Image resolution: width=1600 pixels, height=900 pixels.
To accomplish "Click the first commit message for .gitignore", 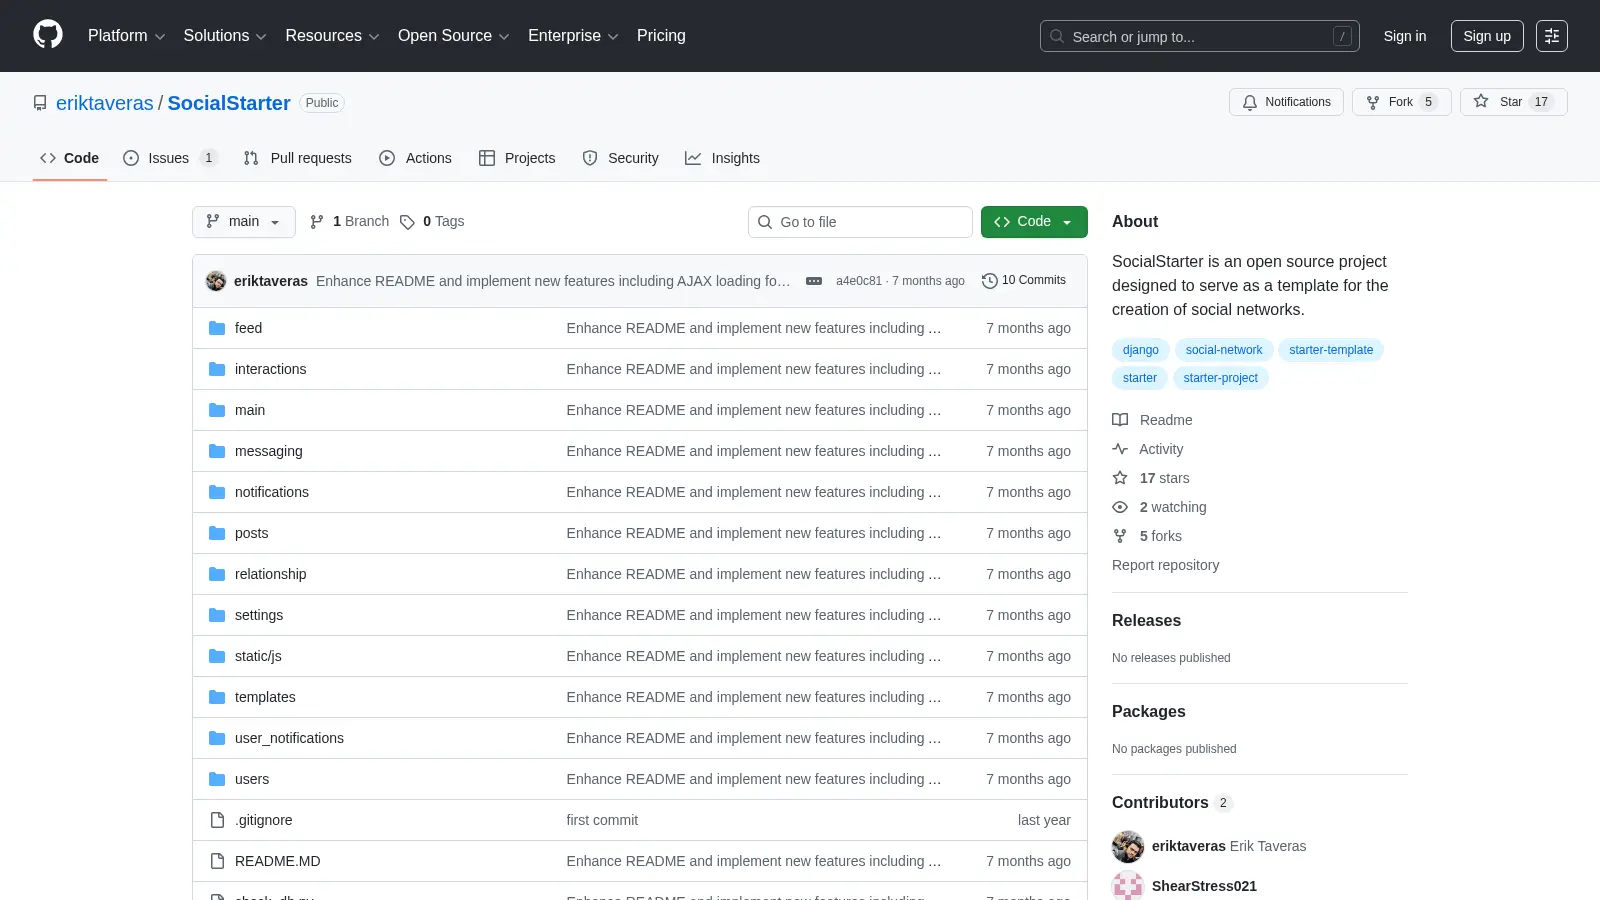I will (x=602, y=820).
